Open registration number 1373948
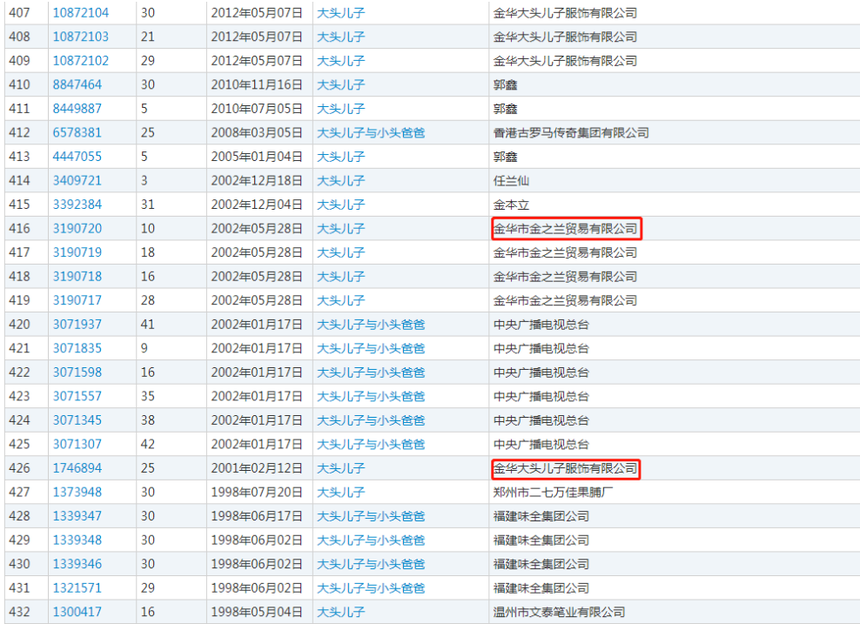The height and width of the screenshot is (624, 860). click(x=77, y=492)
